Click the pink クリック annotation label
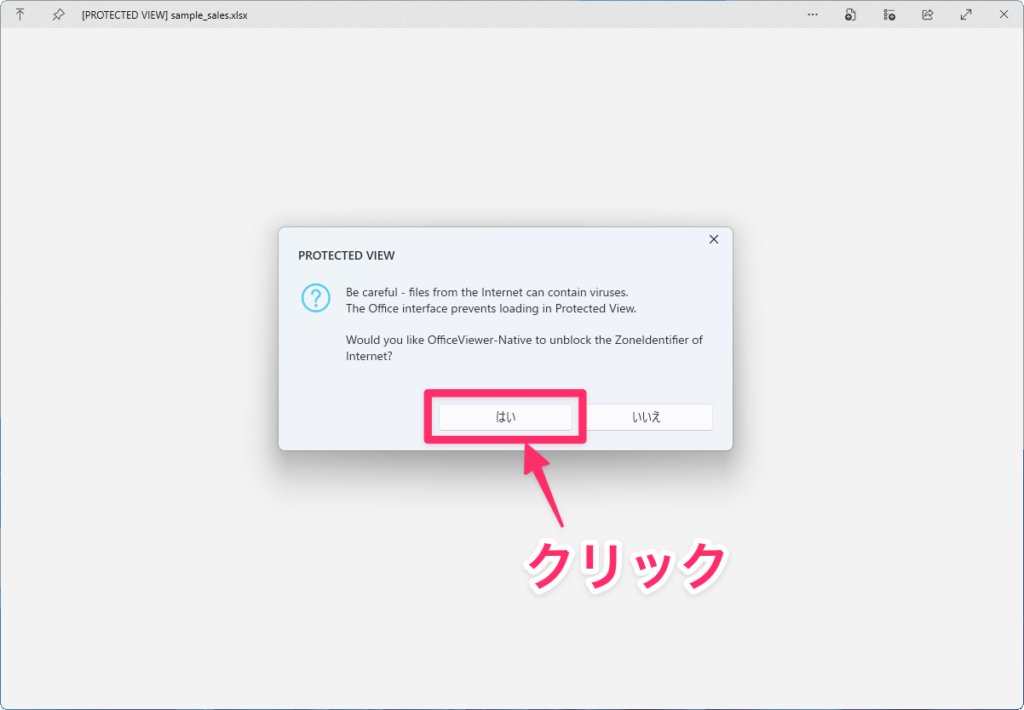Screen dimensions: 1024x710 click(x=625, y=565)
